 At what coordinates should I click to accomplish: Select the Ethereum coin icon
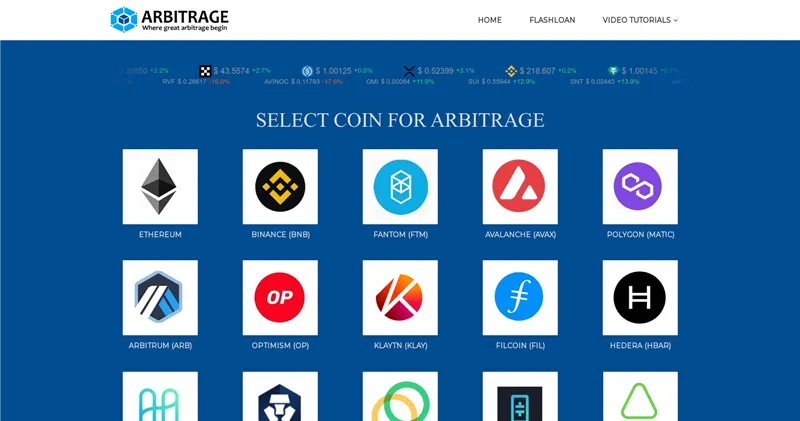[x=160, y=186]
